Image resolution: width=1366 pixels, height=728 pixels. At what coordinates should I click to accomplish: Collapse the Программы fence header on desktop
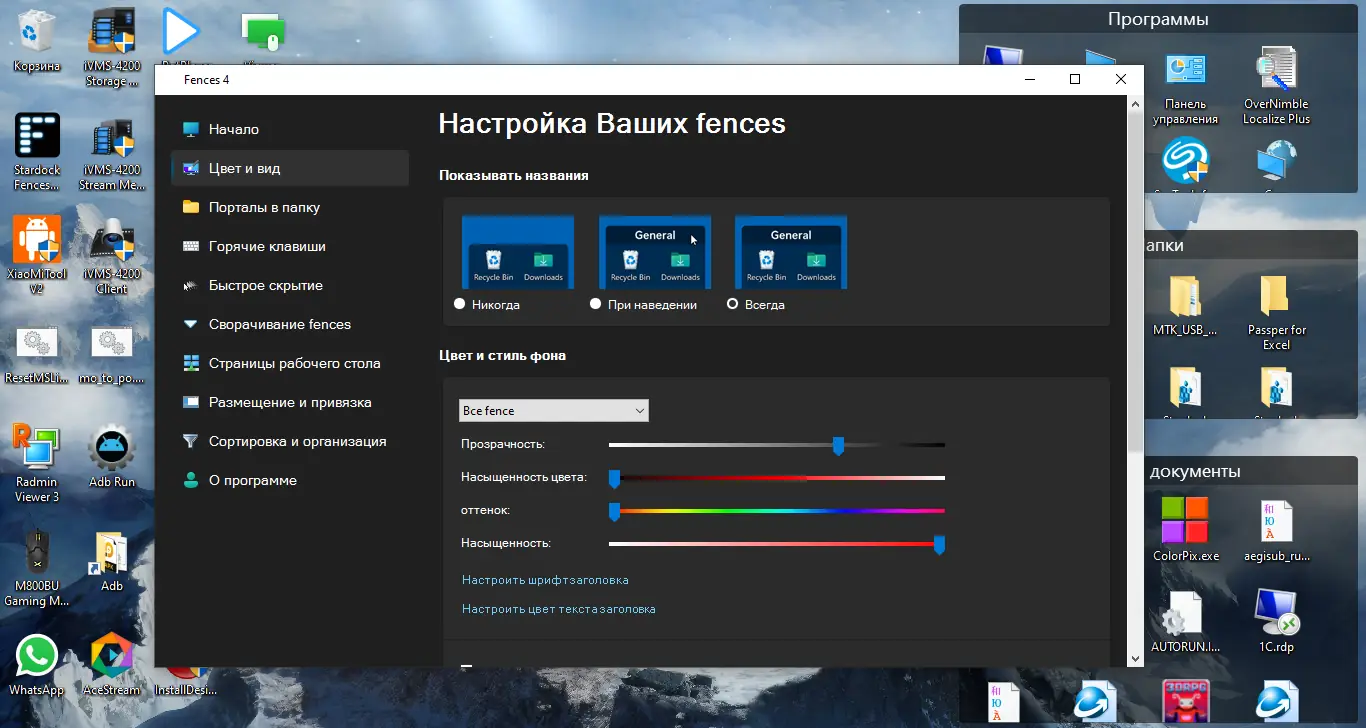point(1158,18)
